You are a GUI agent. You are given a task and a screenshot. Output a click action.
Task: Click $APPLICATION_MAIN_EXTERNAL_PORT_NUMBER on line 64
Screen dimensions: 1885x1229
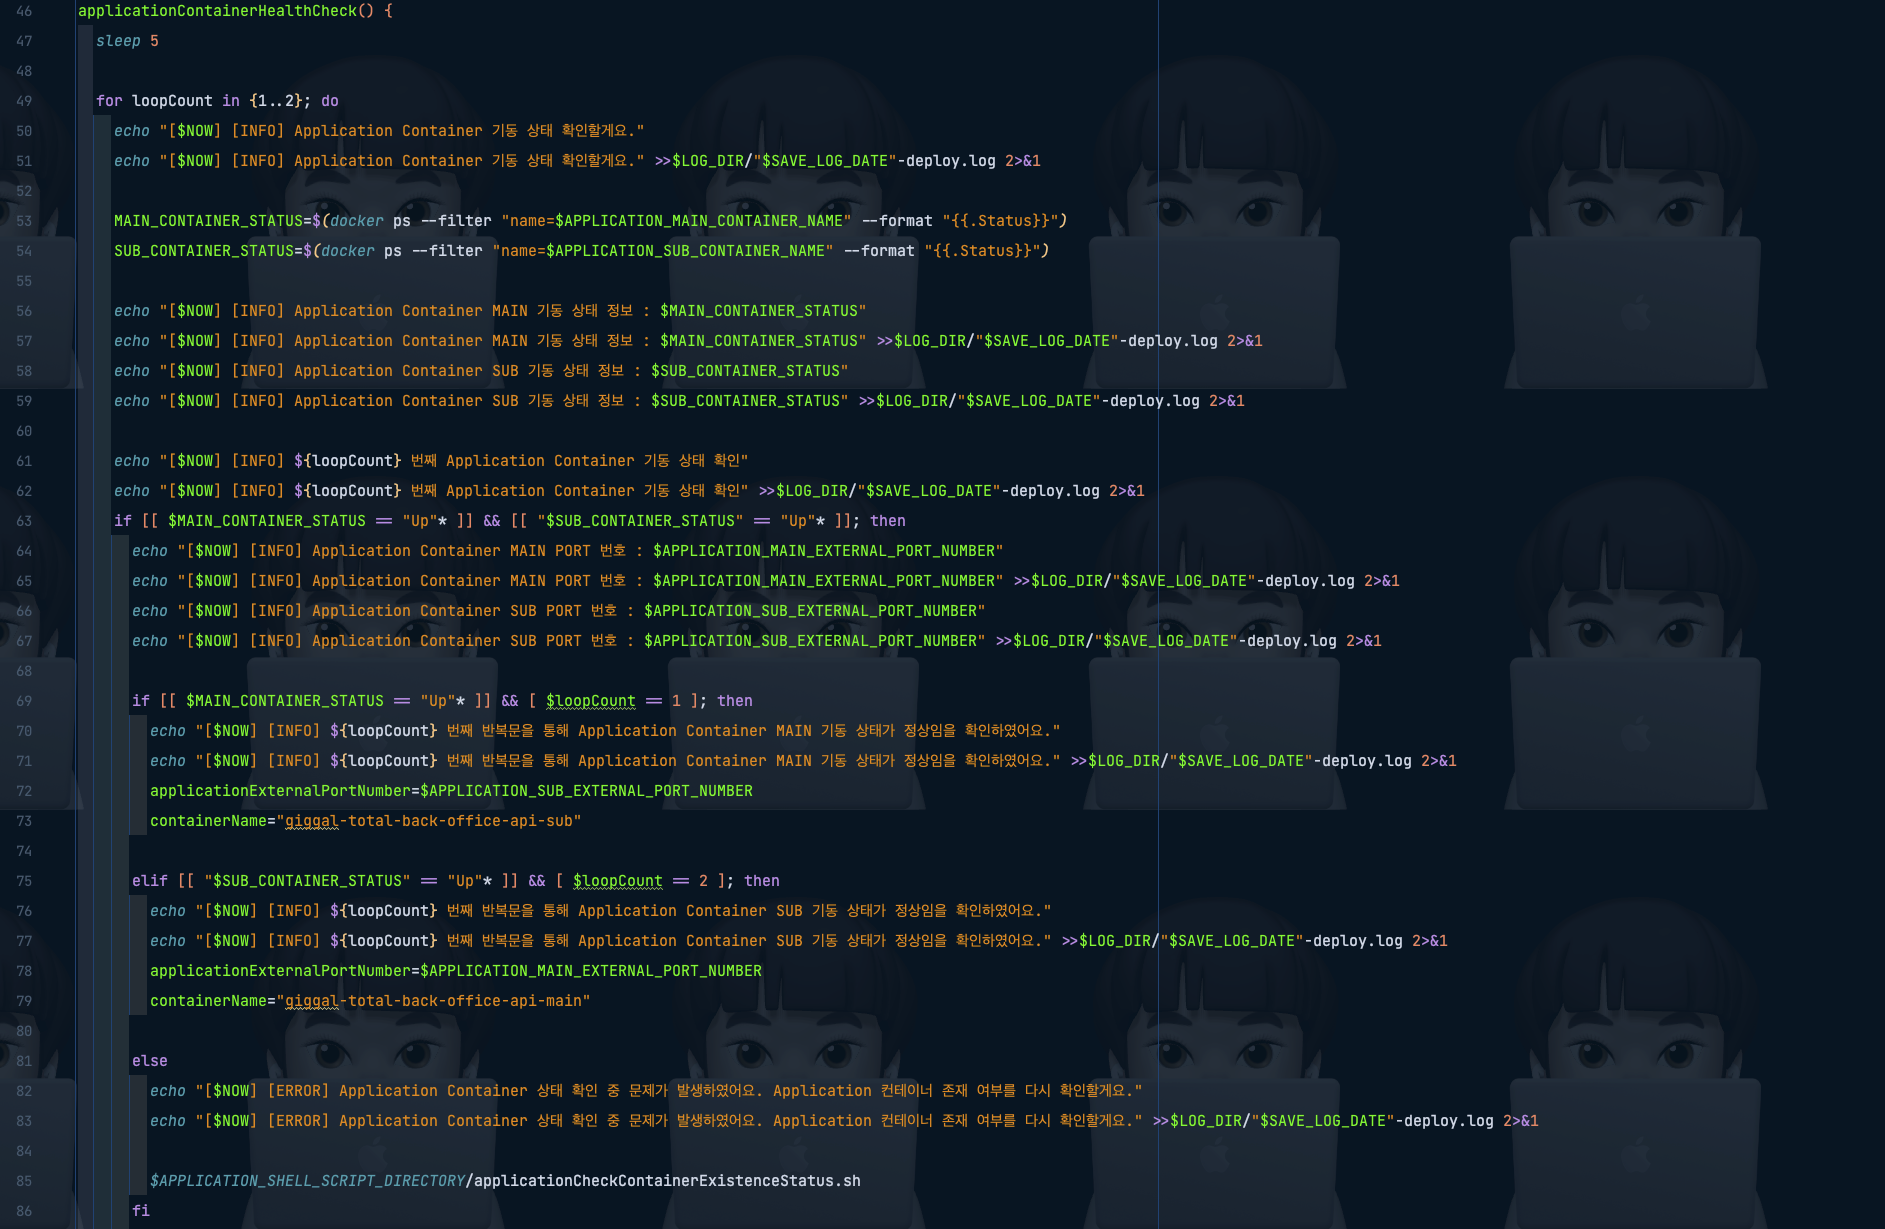click(x=824, y=551)
